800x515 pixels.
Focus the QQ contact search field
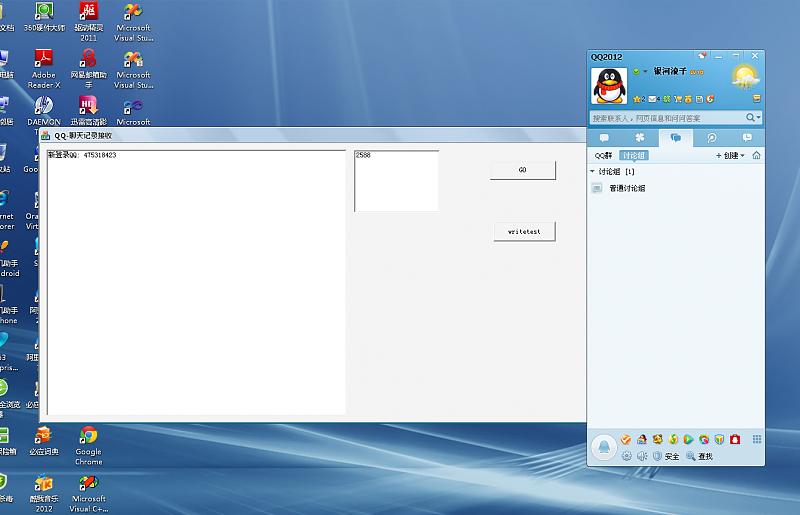667,118
